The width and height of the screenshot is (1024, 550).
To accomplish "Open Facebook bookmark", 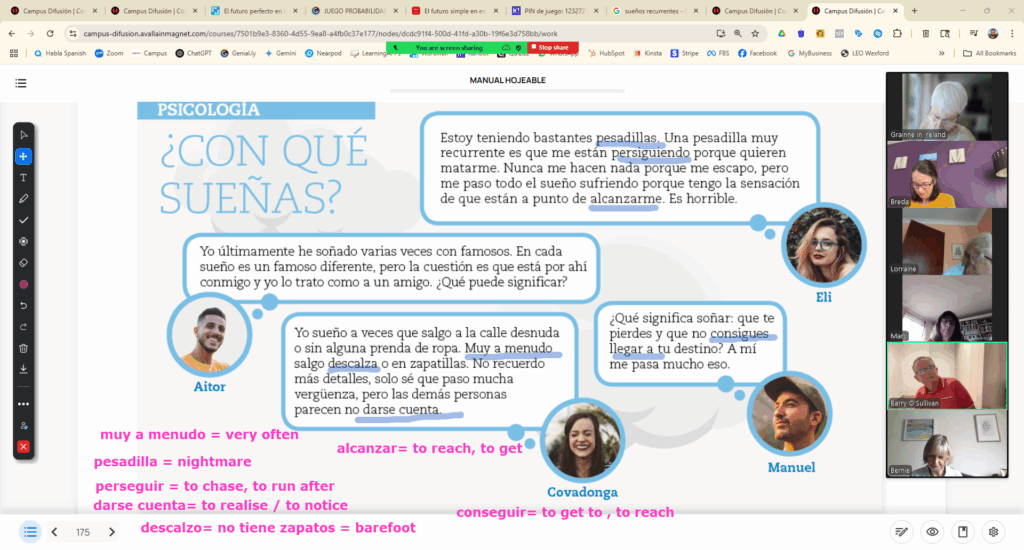I will click(x=758, y=54).
